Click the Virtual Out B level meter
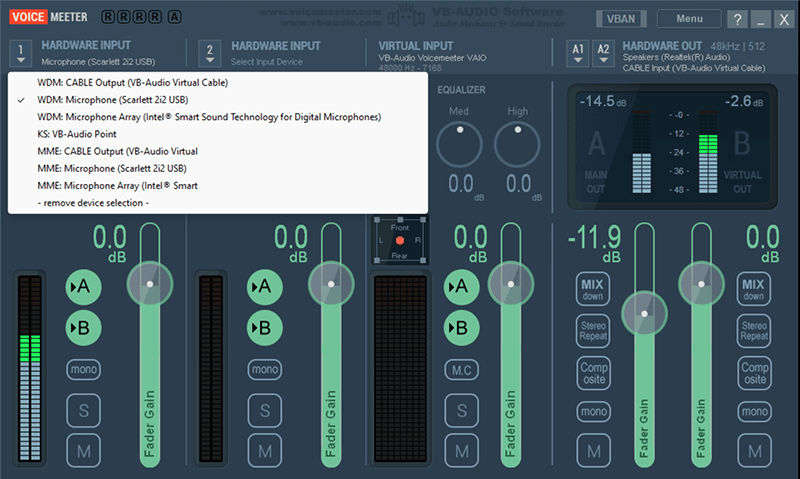 [708, 152]
